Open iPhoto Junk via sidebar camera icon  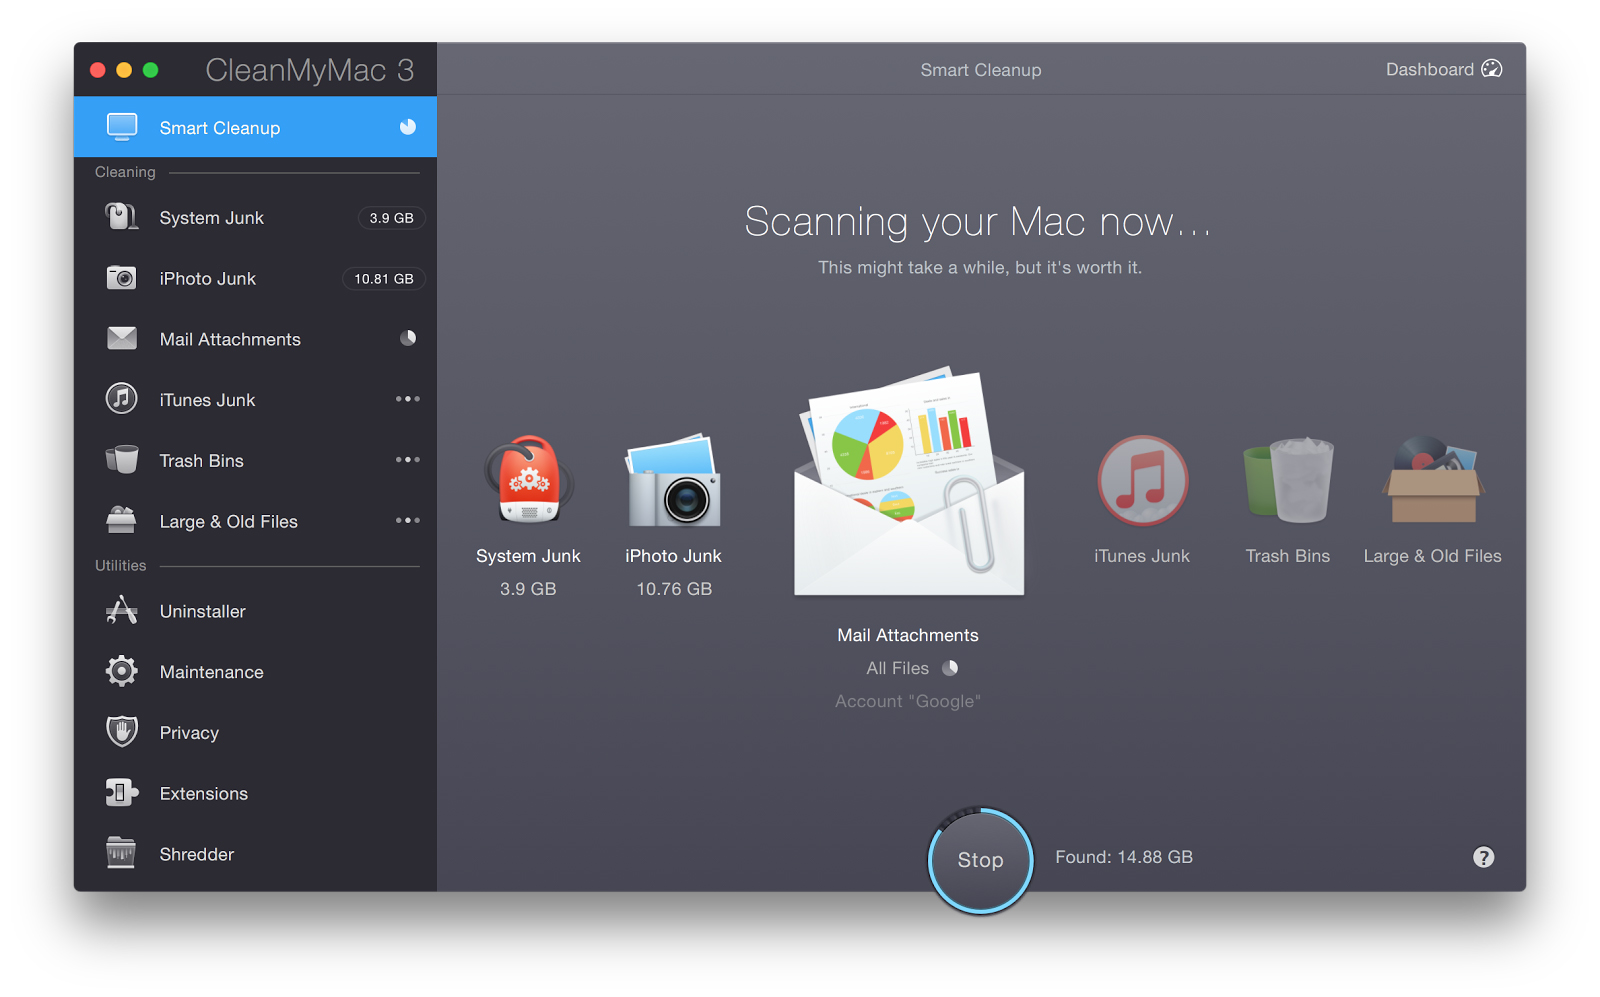122,278
